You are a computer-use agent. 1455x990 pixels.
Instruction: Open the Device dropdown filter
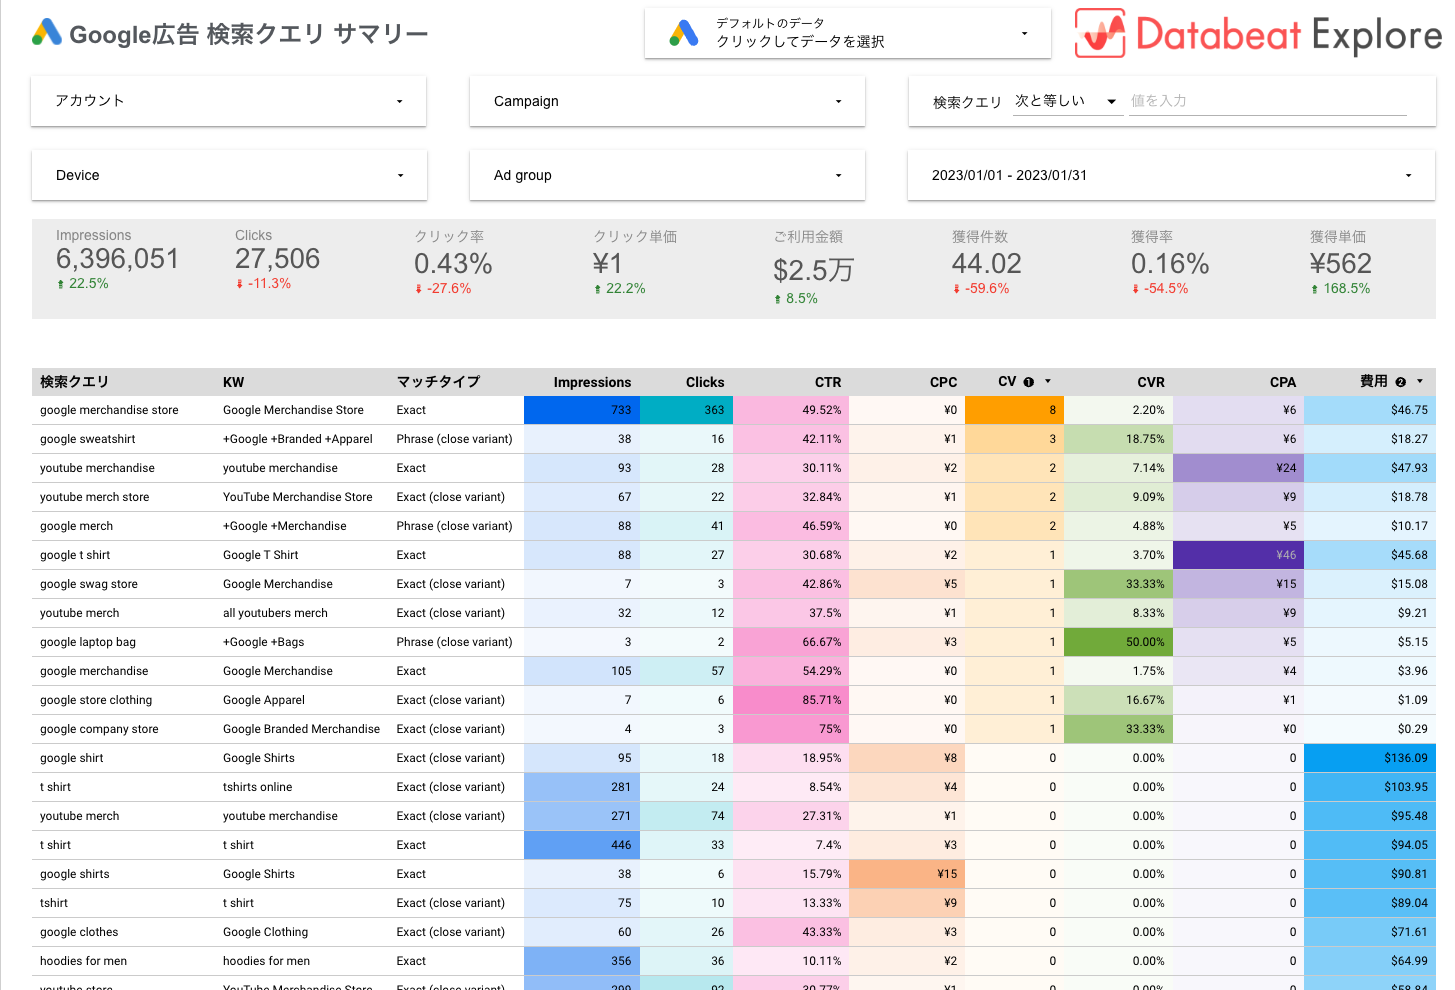point(229,175)
